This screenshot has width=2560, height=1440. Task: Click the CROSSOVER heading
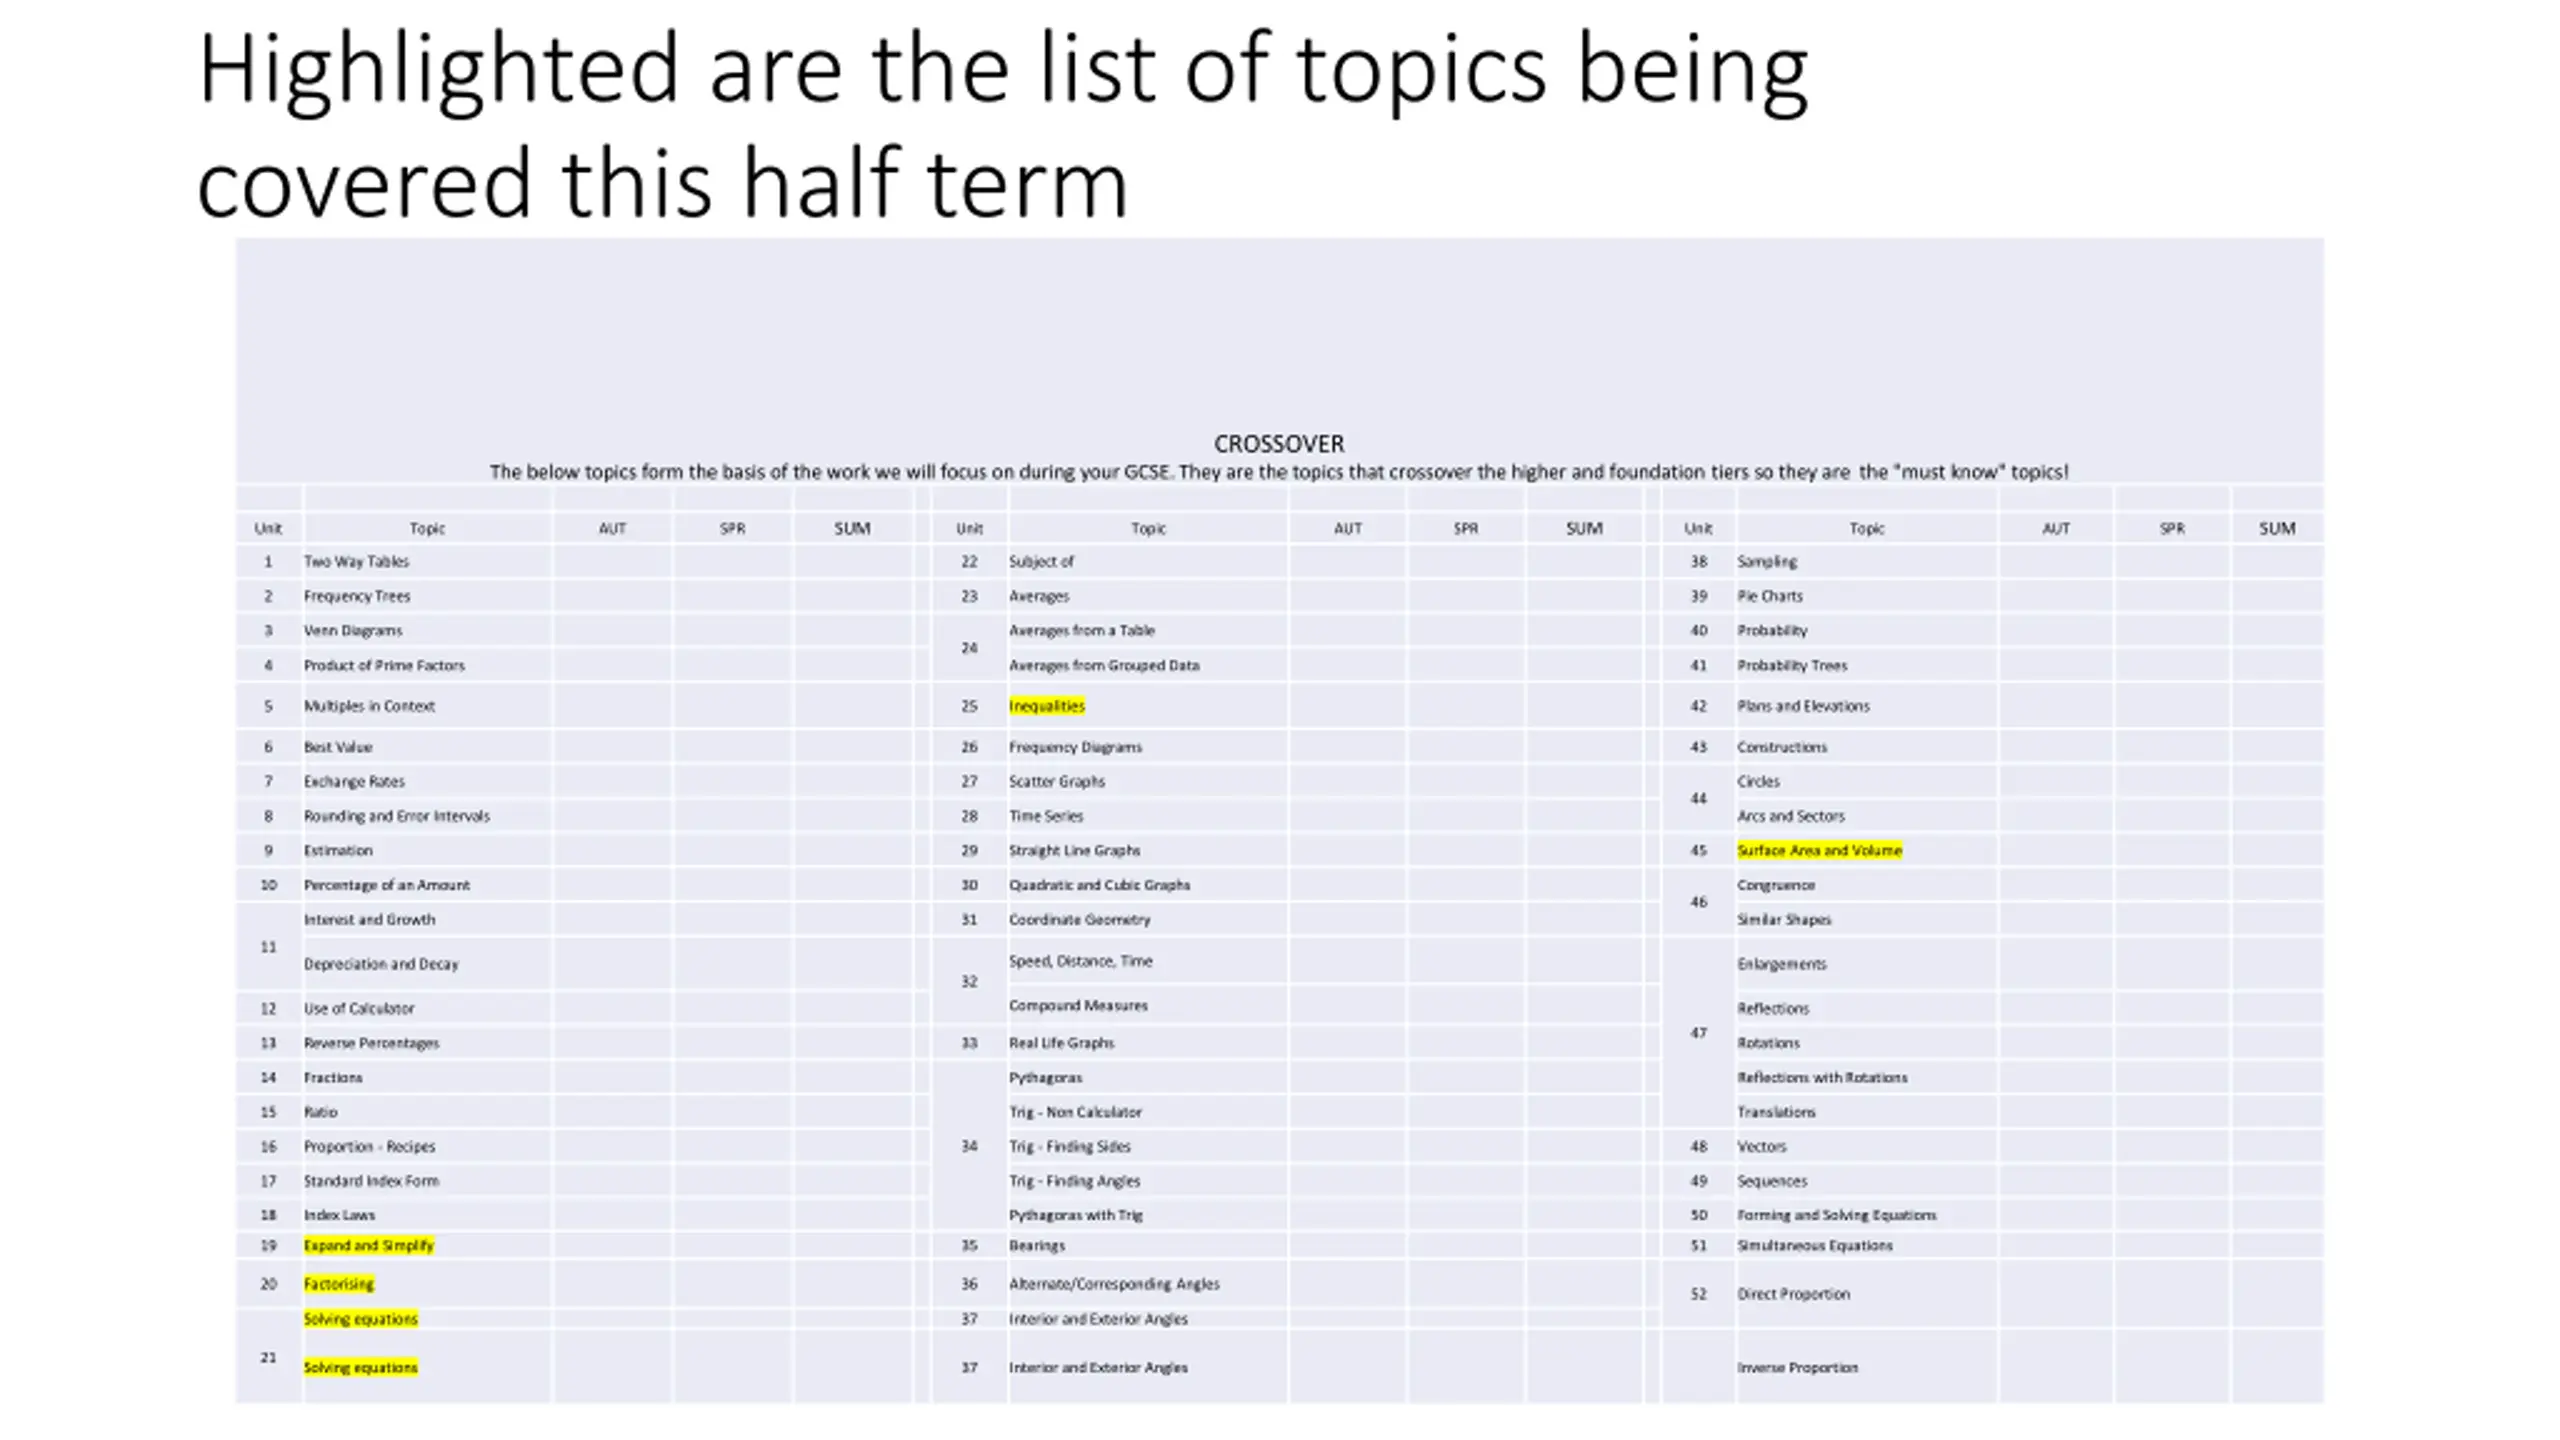[x=1279, y=444]
